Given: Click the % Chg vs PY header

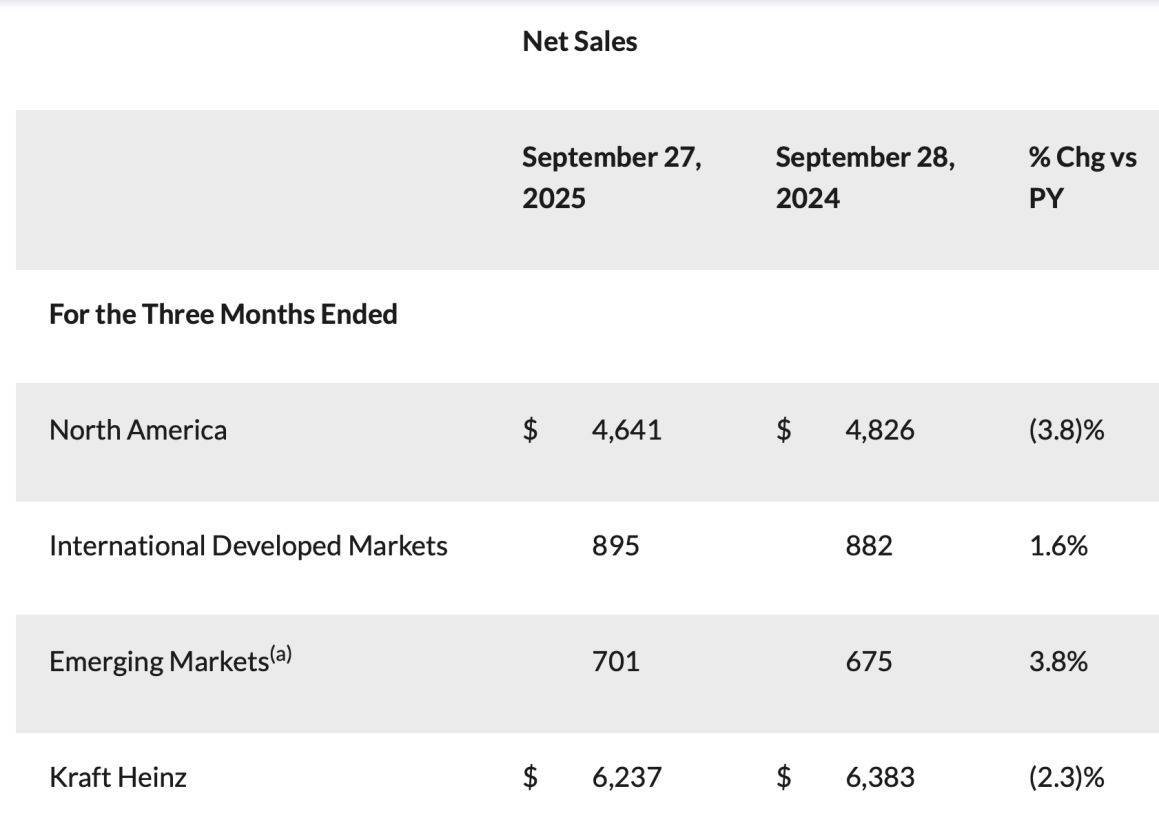Looking at the screenshot, I should point(1082,177).
